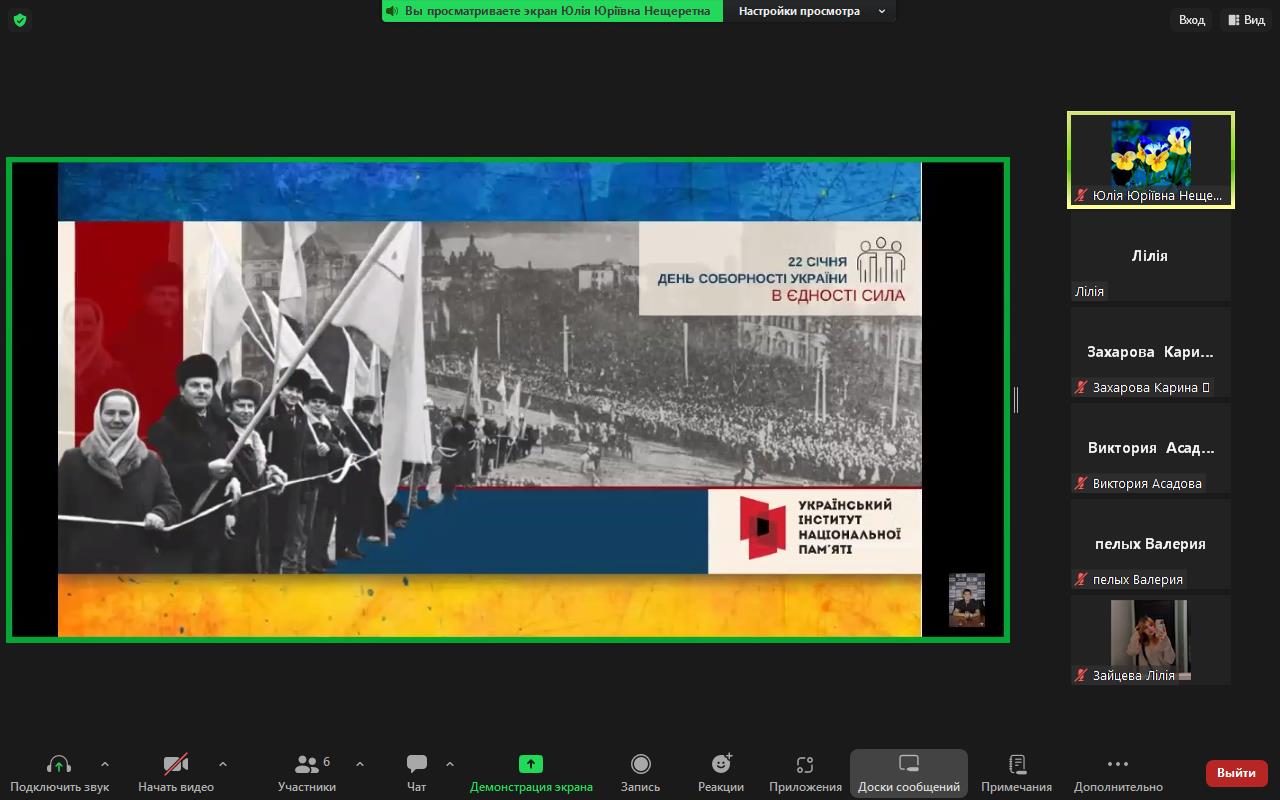Select Зайцева Лілія participant video thumbnail

[x=1150, y=640]
